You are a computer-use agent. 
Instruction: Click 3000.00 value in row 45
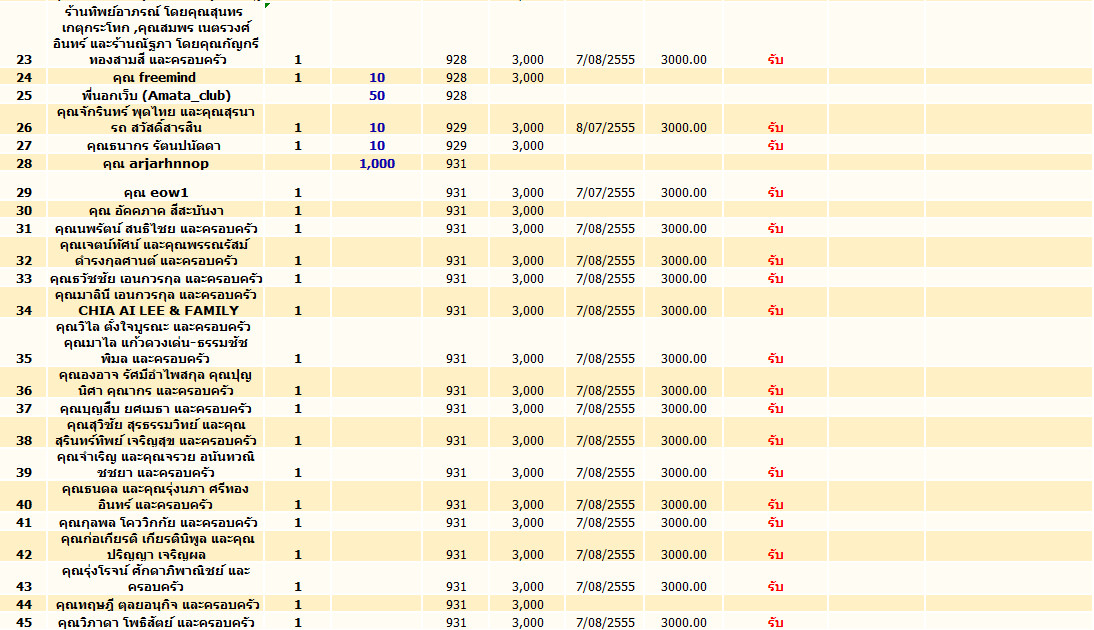pos(684,622)
